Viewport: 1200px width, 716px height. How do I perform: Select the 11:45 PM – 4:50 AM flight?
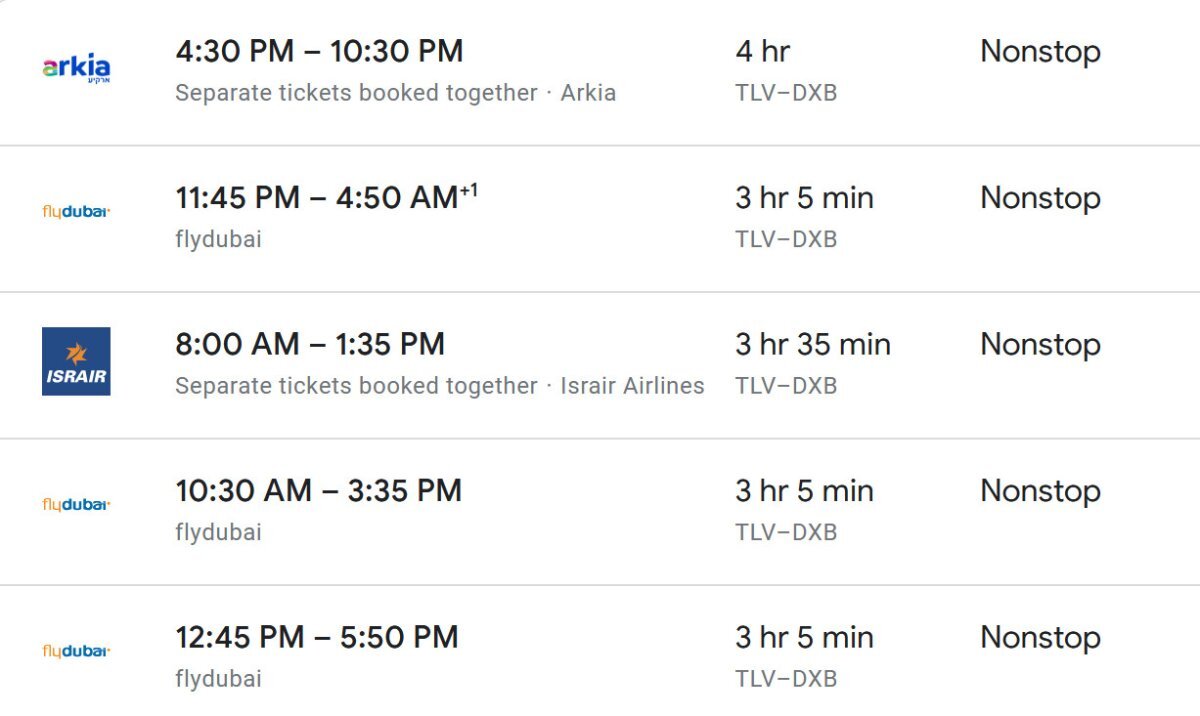click(x=600, y=219)
